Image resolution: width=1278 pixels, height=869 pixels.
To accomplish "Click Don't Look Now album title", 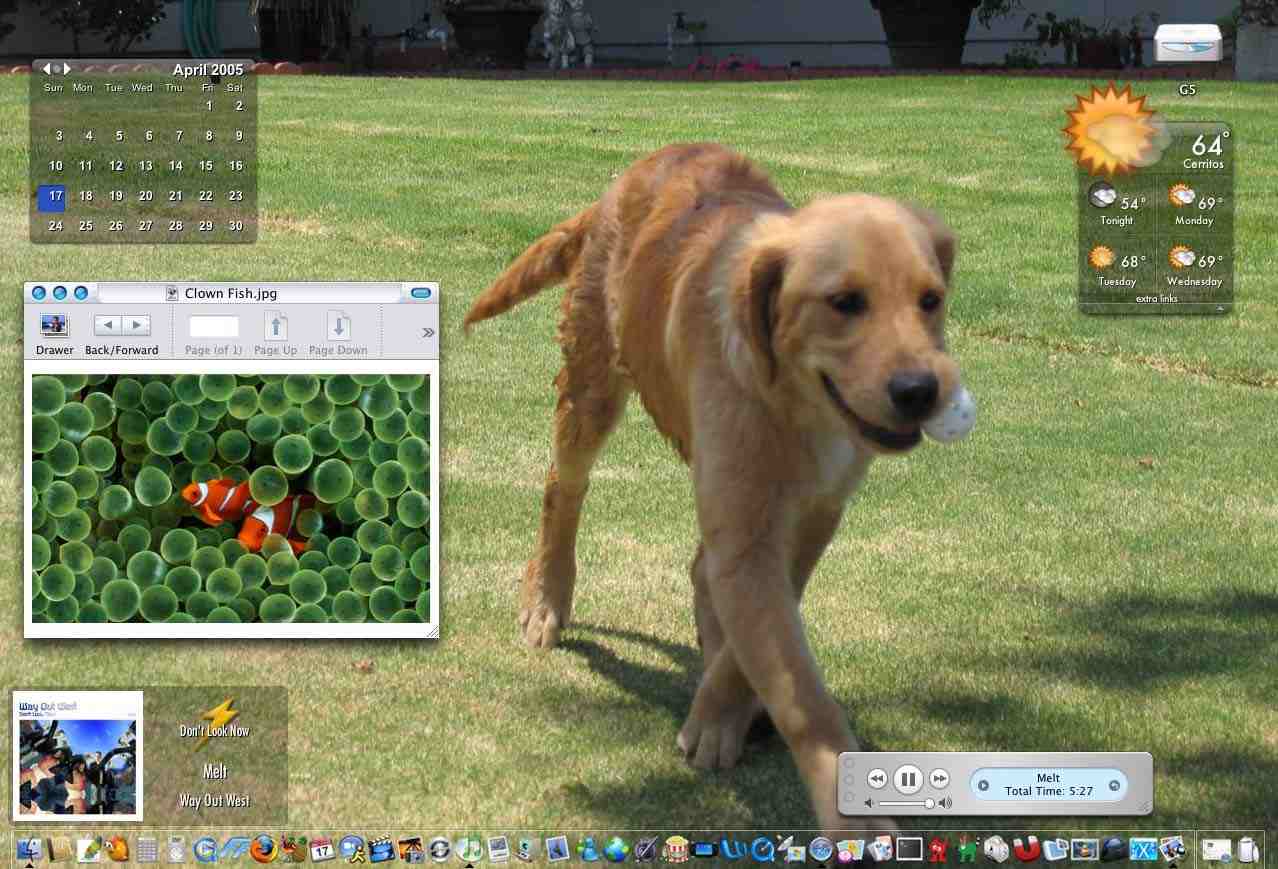I will coord(214,731).
